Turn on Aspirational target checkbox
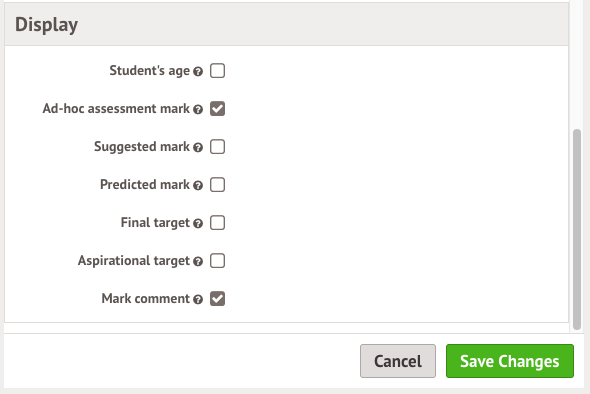The width and height of the screenshot is (590, 394). 217,261
